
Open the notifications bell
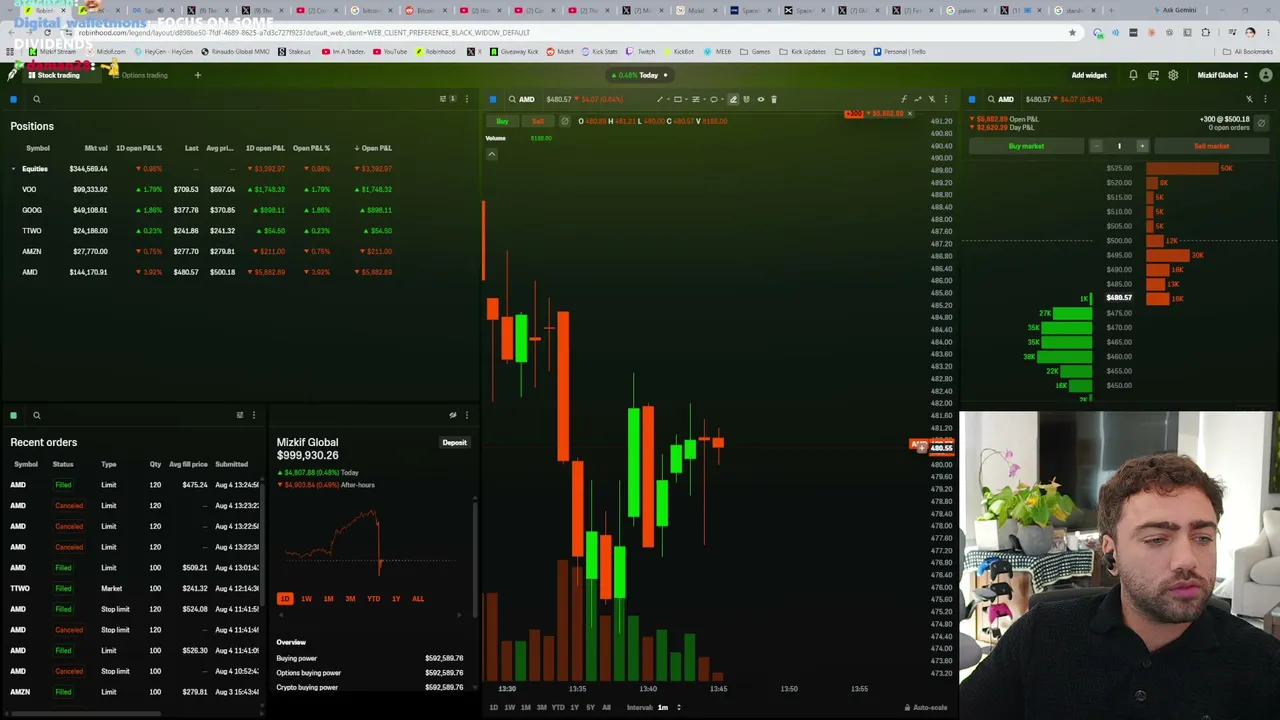tap(1133, 75)
